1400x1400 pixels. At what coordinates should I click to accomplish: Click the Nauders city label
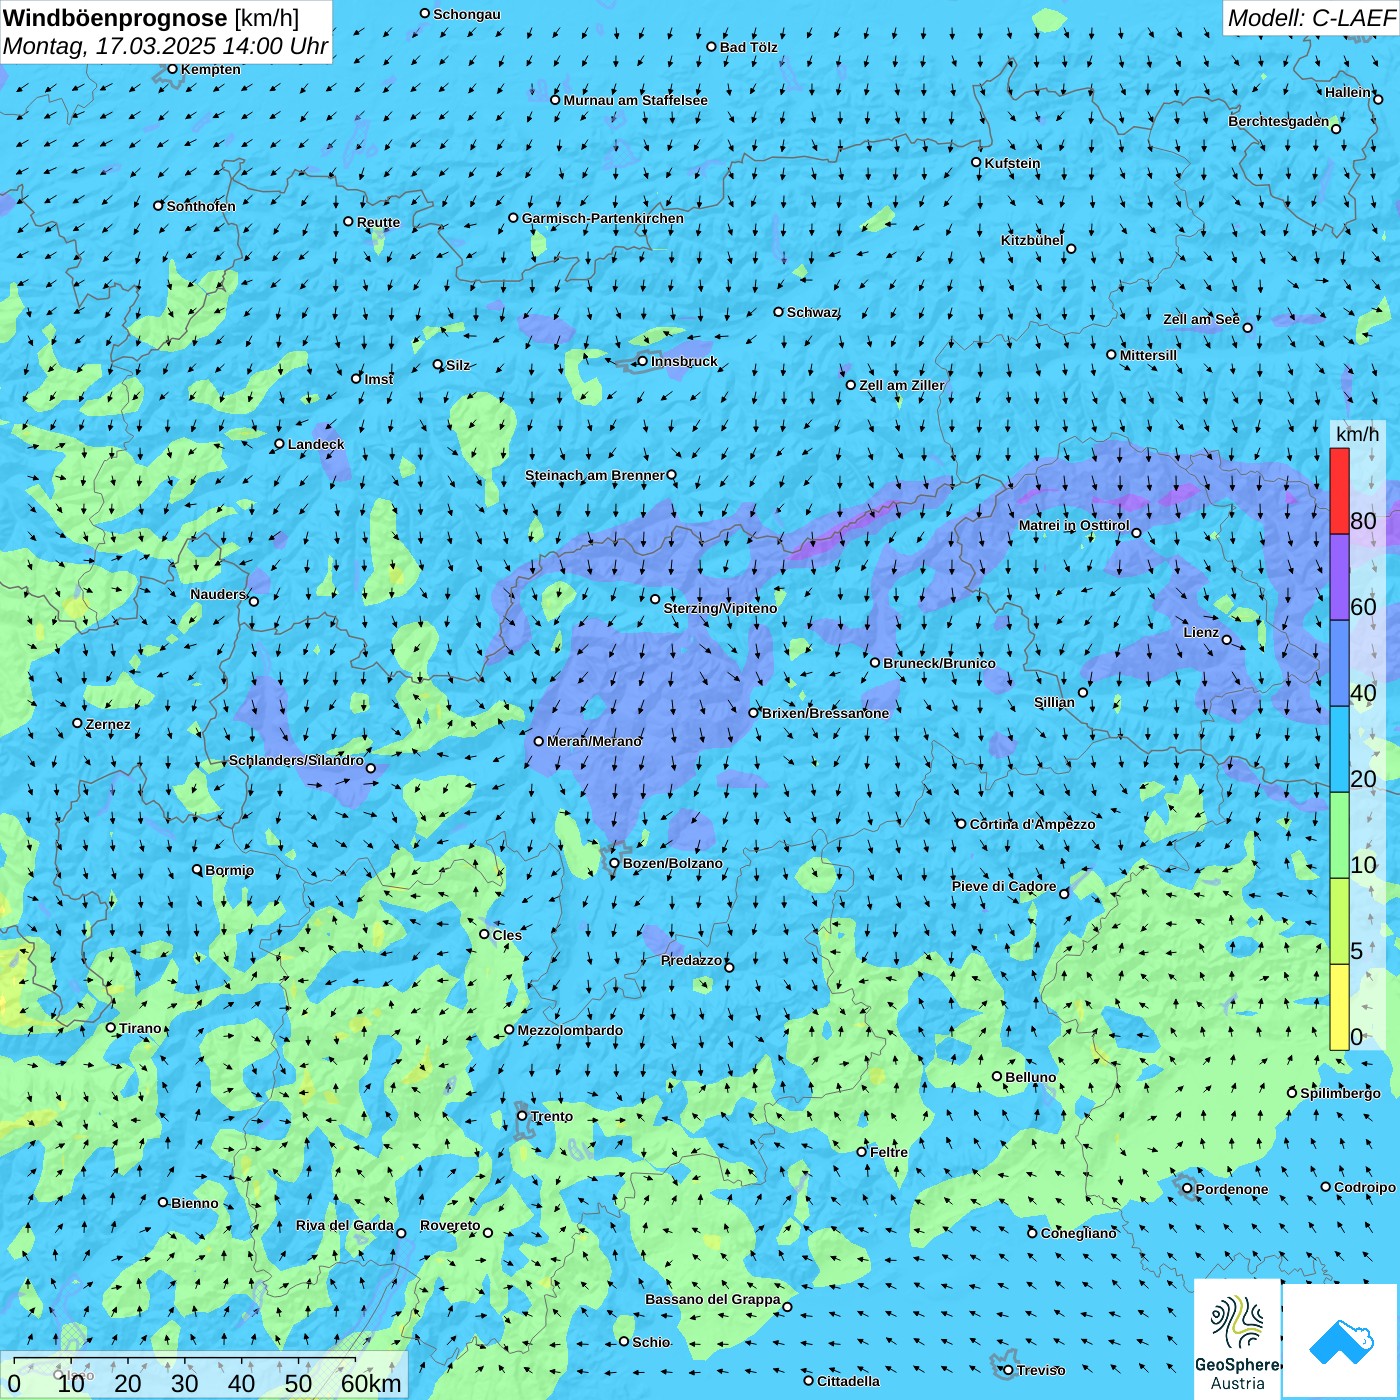tap(218, 594)
